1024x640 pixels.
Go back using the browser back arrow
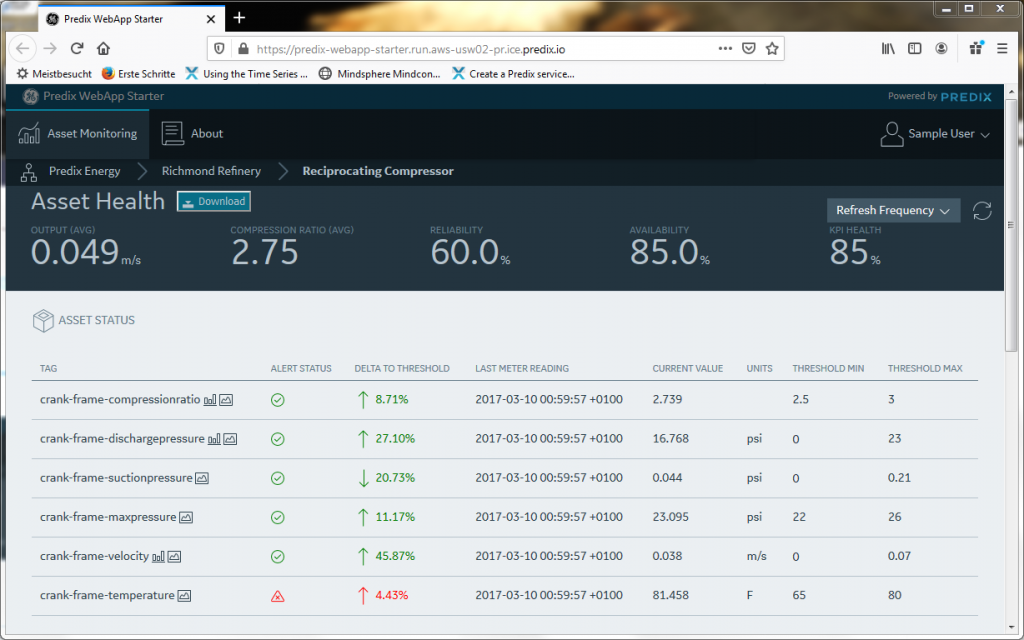[23, 48]
